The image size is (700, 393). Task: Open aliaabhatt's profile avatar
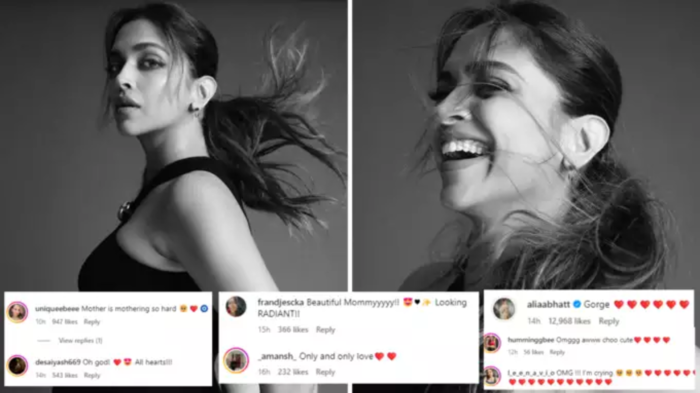(504, 309)
